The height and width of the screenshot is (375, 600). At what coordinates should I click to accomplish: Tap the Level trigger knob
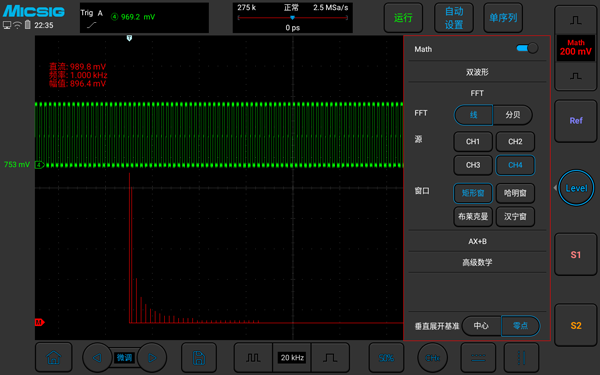click(576, 188)
